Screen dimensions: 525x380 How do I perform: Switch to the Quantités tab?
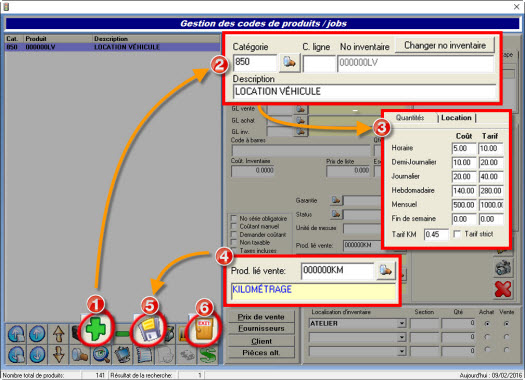click(410, 118)
